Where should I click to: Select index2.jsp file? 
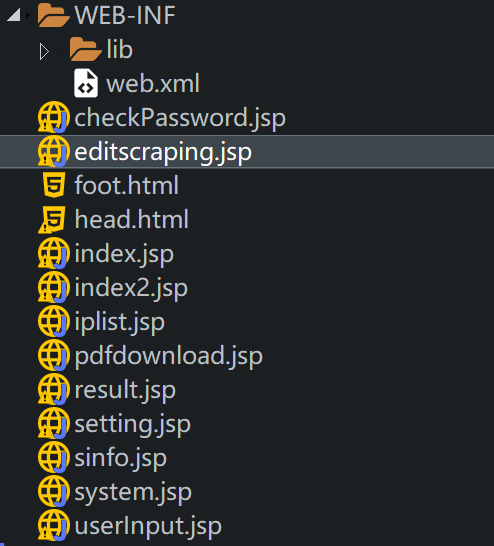pyautogui.click(x=131, y=289)
